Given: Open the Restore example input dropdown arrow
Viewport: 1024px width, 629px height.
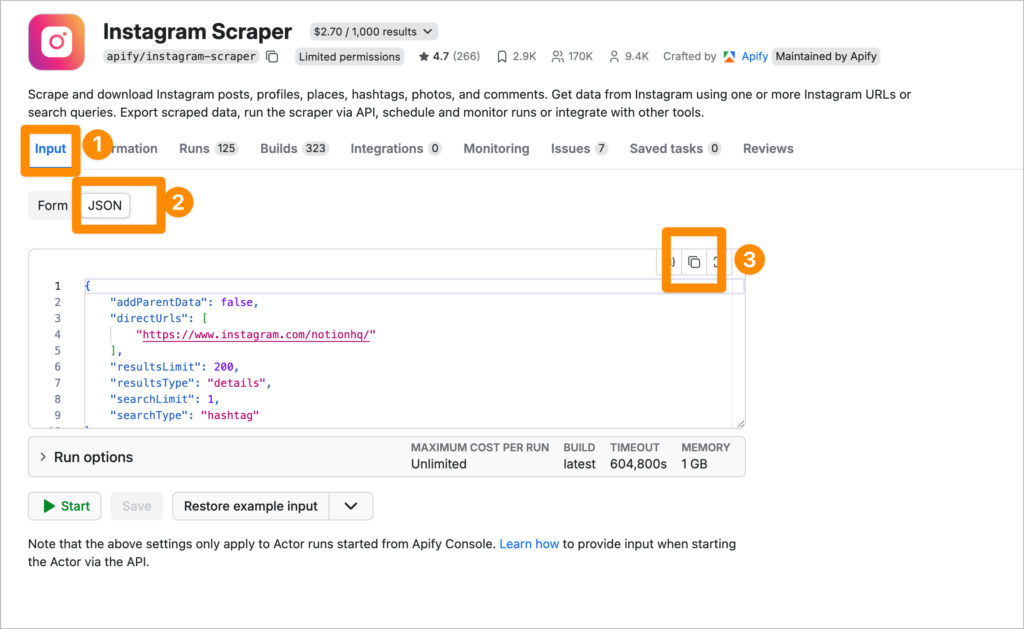Looking at the screenshot, I should click(x=350, y=506).
